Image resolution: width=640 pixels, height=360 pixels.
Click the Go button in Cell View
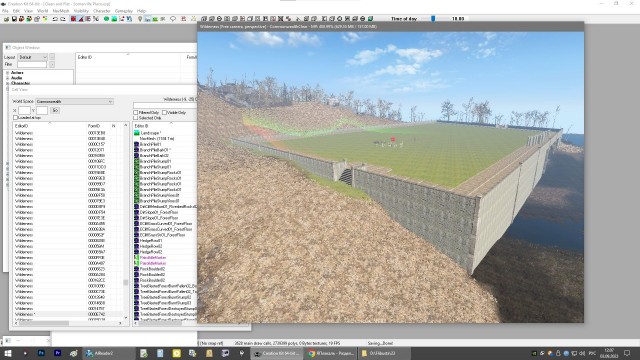point(55,111)
